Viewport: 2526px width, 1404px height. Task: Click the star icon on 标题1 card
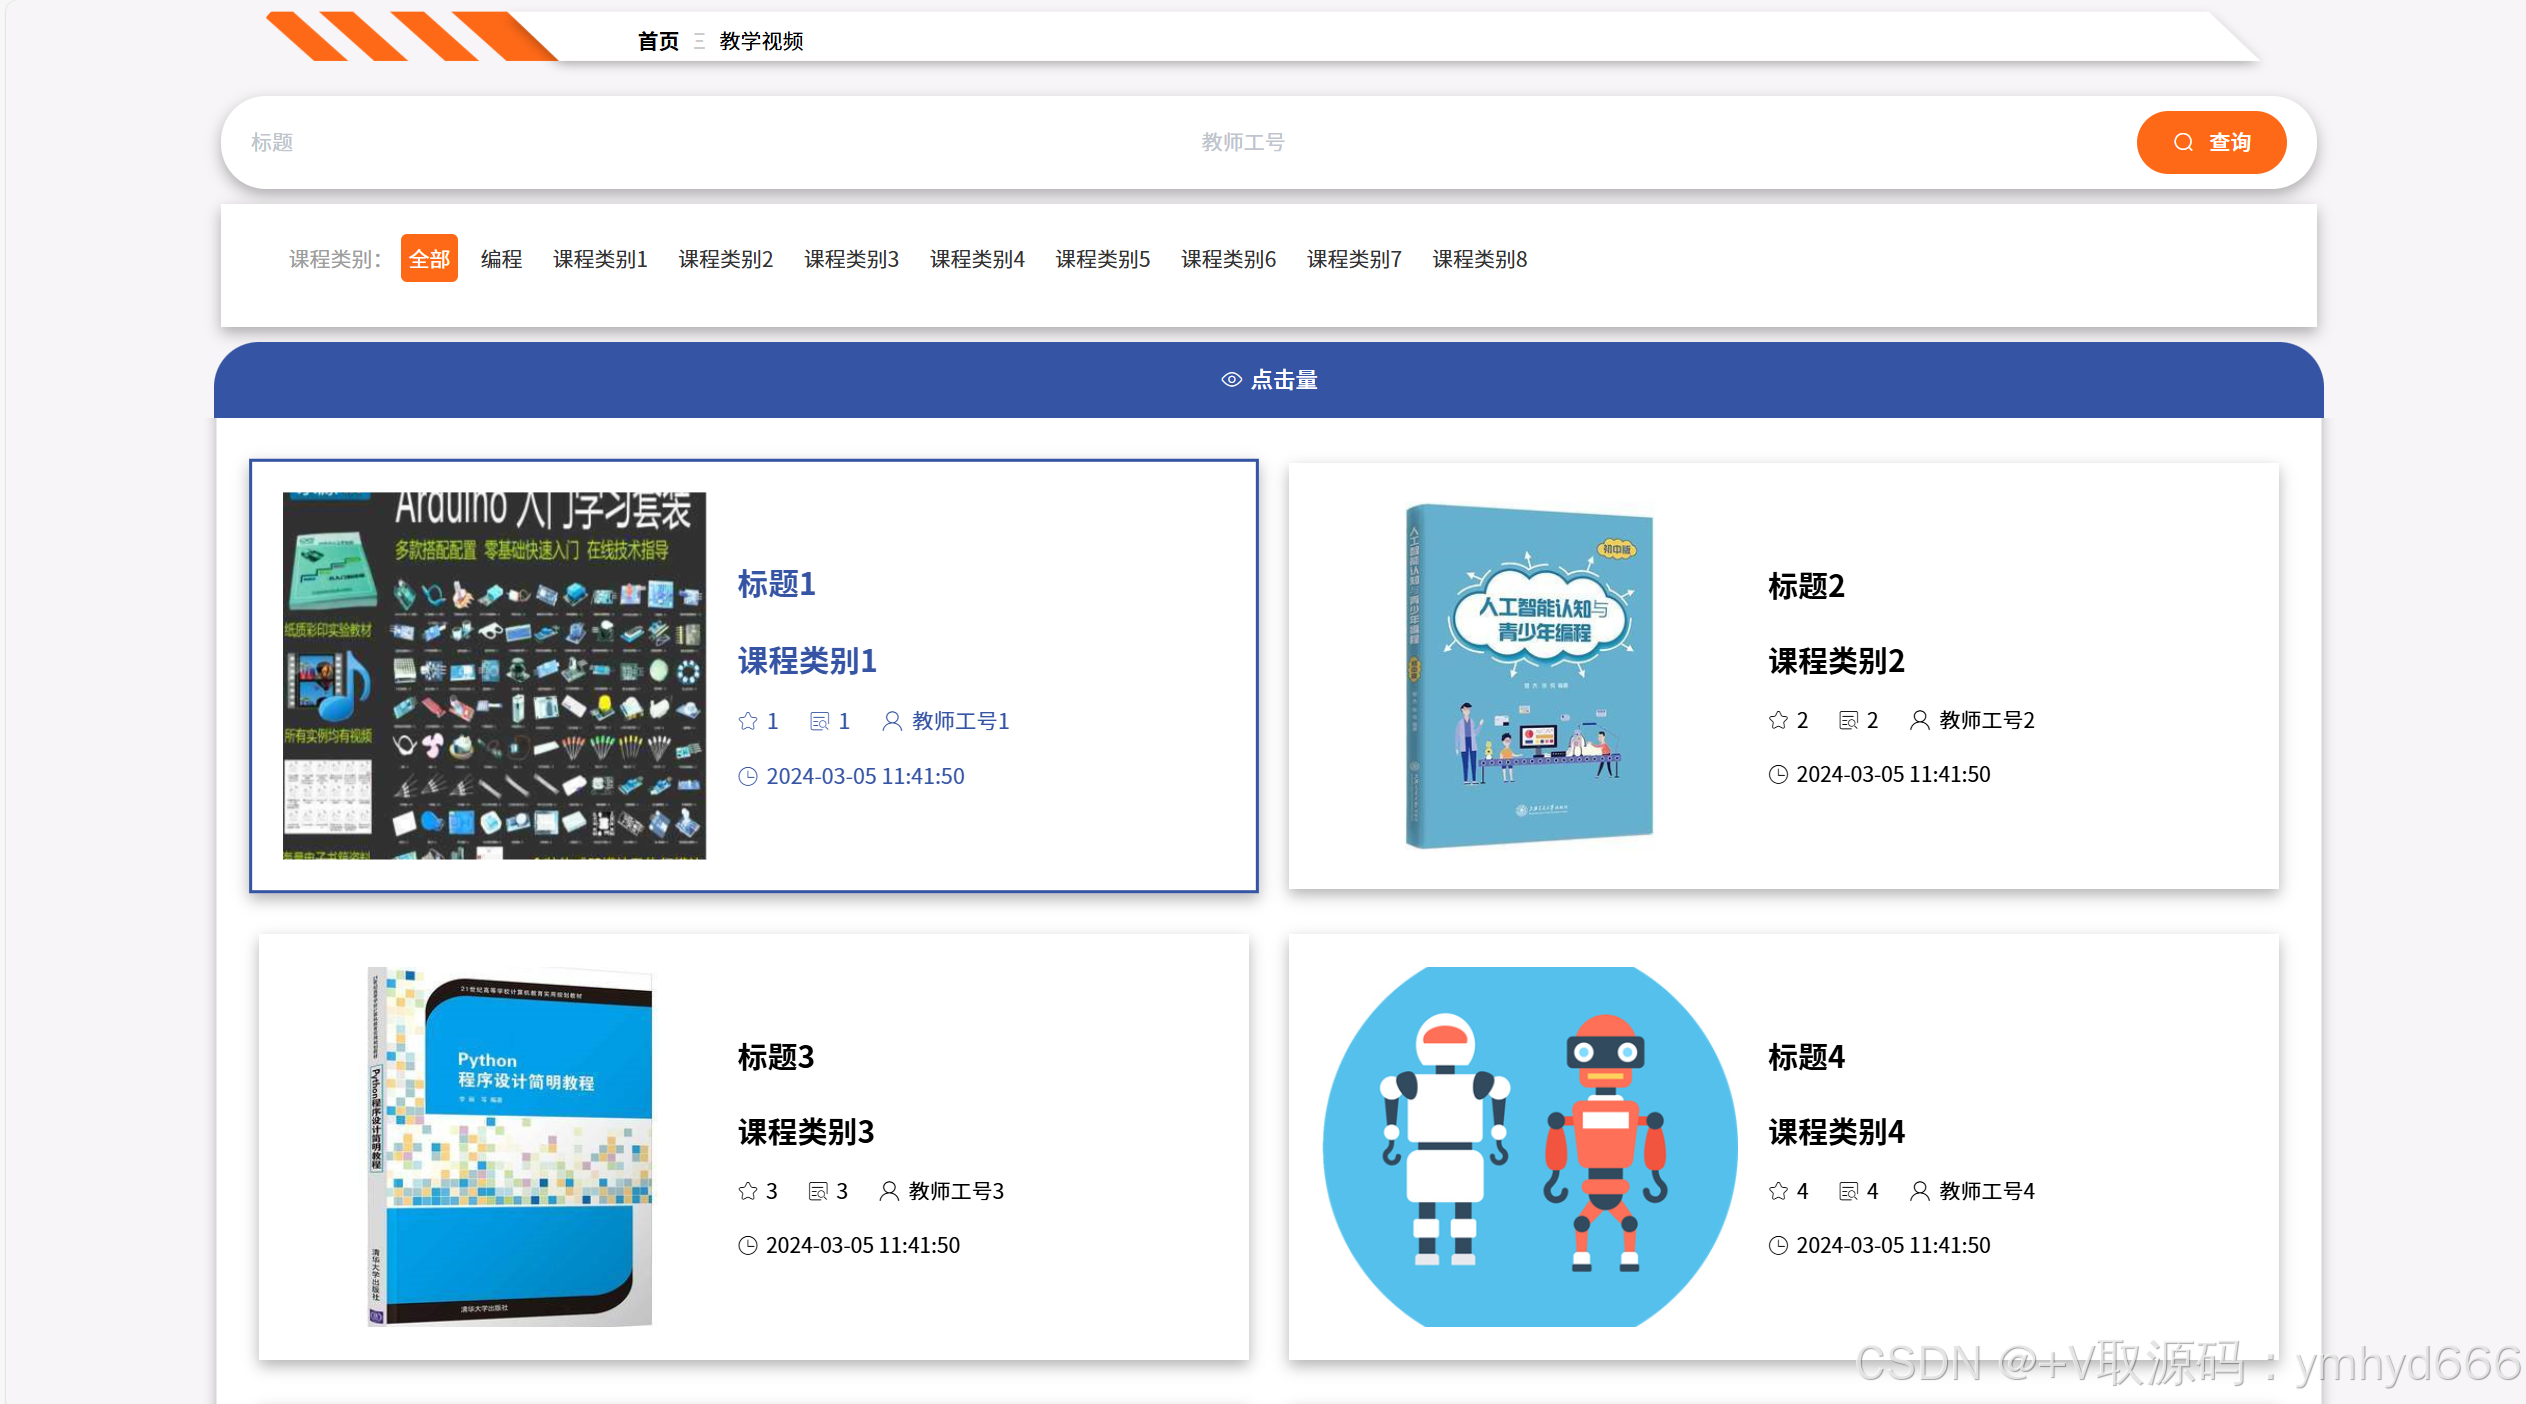click(747, 721)
